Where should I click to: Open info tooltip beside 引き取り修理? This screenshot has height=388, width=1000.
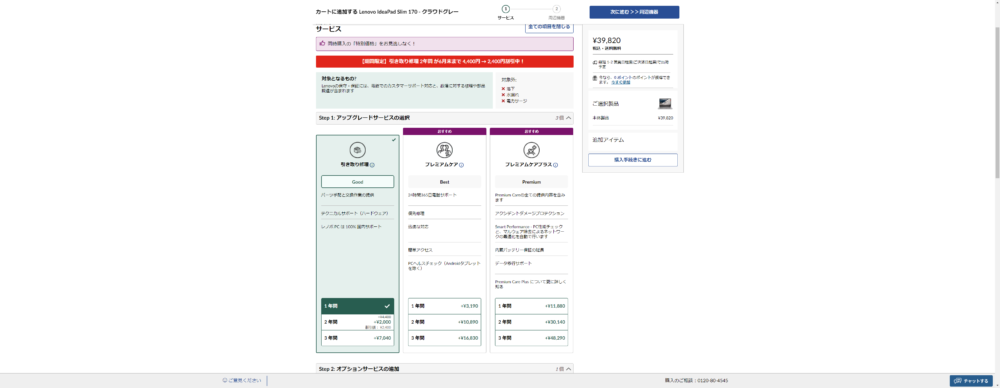click(x=372, y=165)
